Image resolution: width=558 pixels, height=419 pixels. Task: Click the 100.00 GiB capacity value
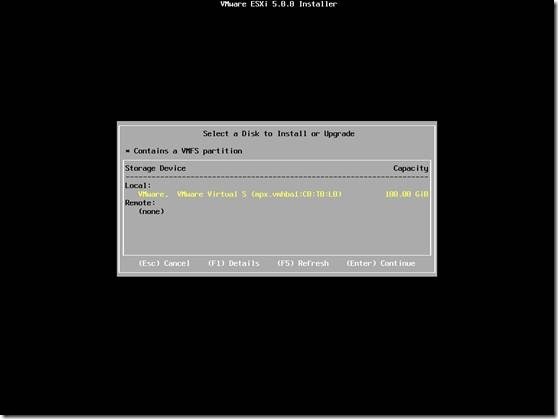407,194
